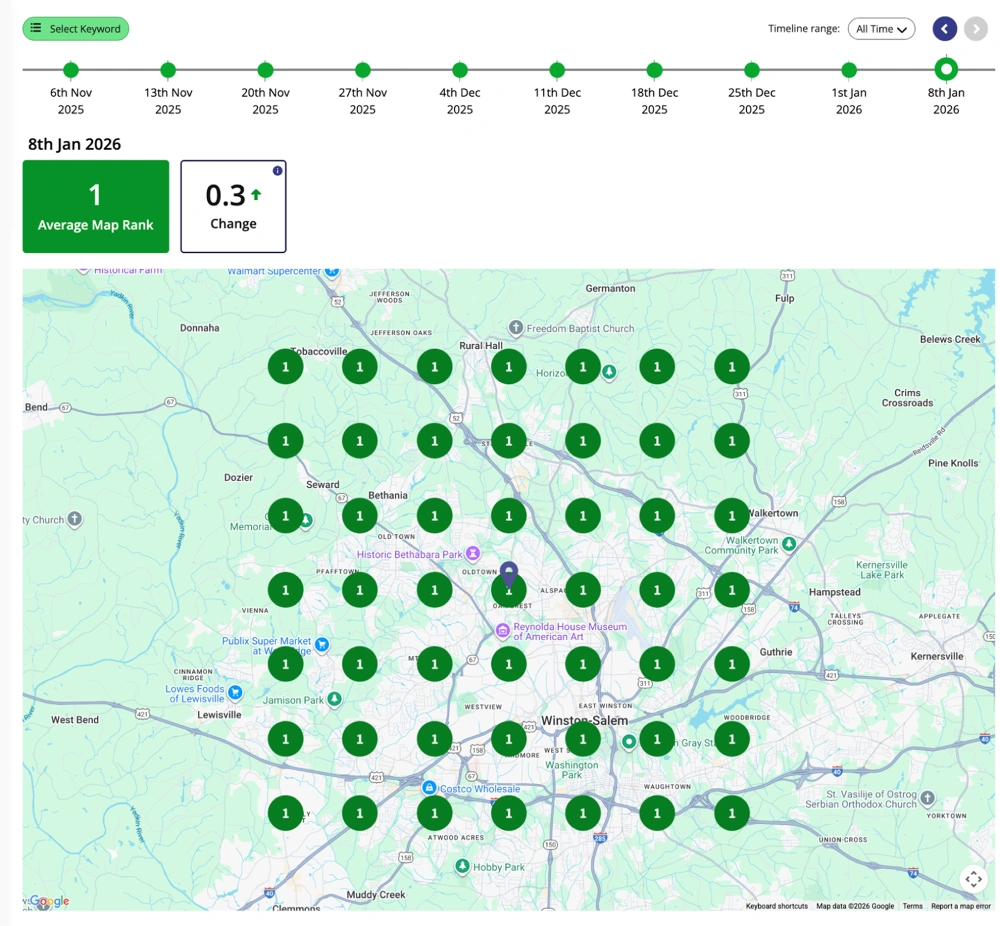Click the 8th Jan 2026 date heading
Viewport: 1000px width, 926px height.
pos(75,144)
